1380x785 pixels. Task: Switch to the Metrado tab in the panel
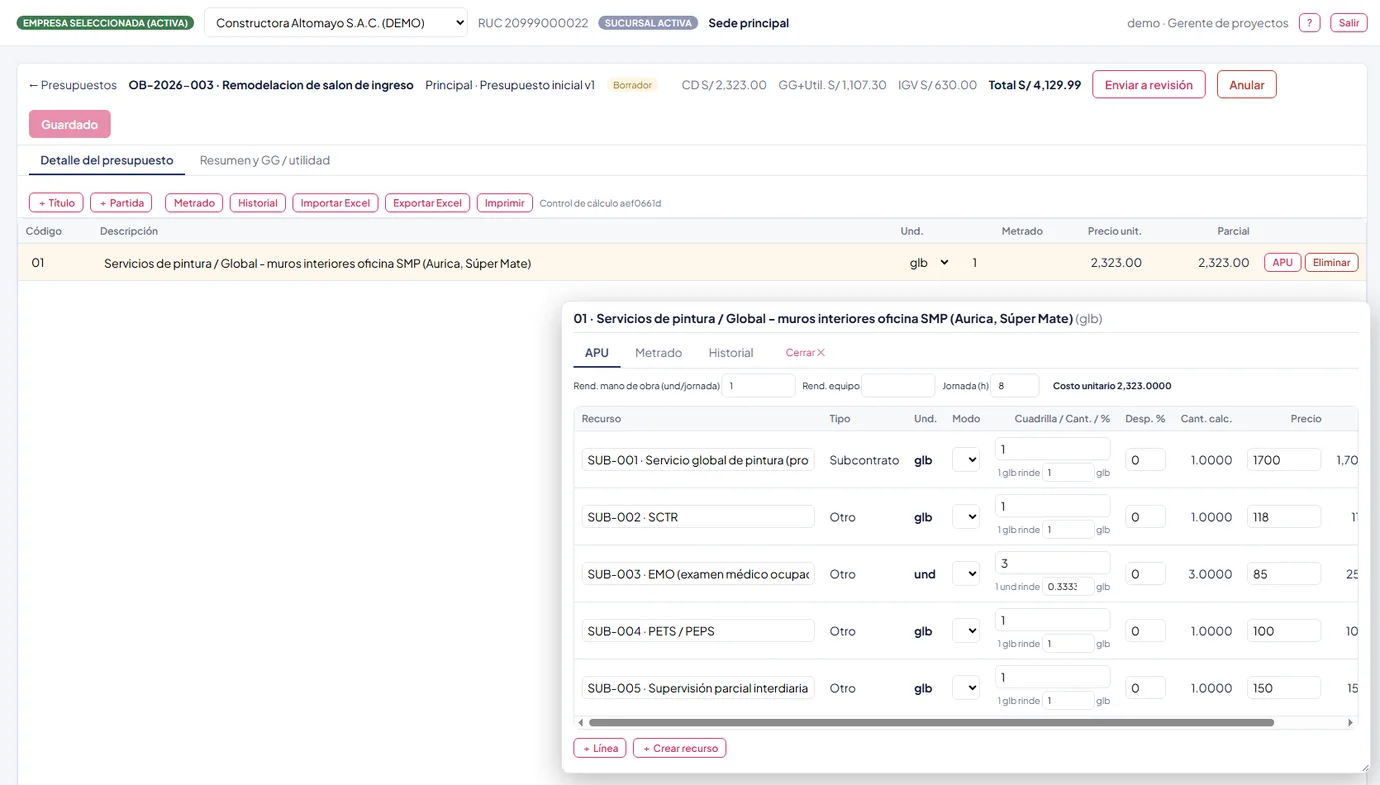[x=658, y=353]
